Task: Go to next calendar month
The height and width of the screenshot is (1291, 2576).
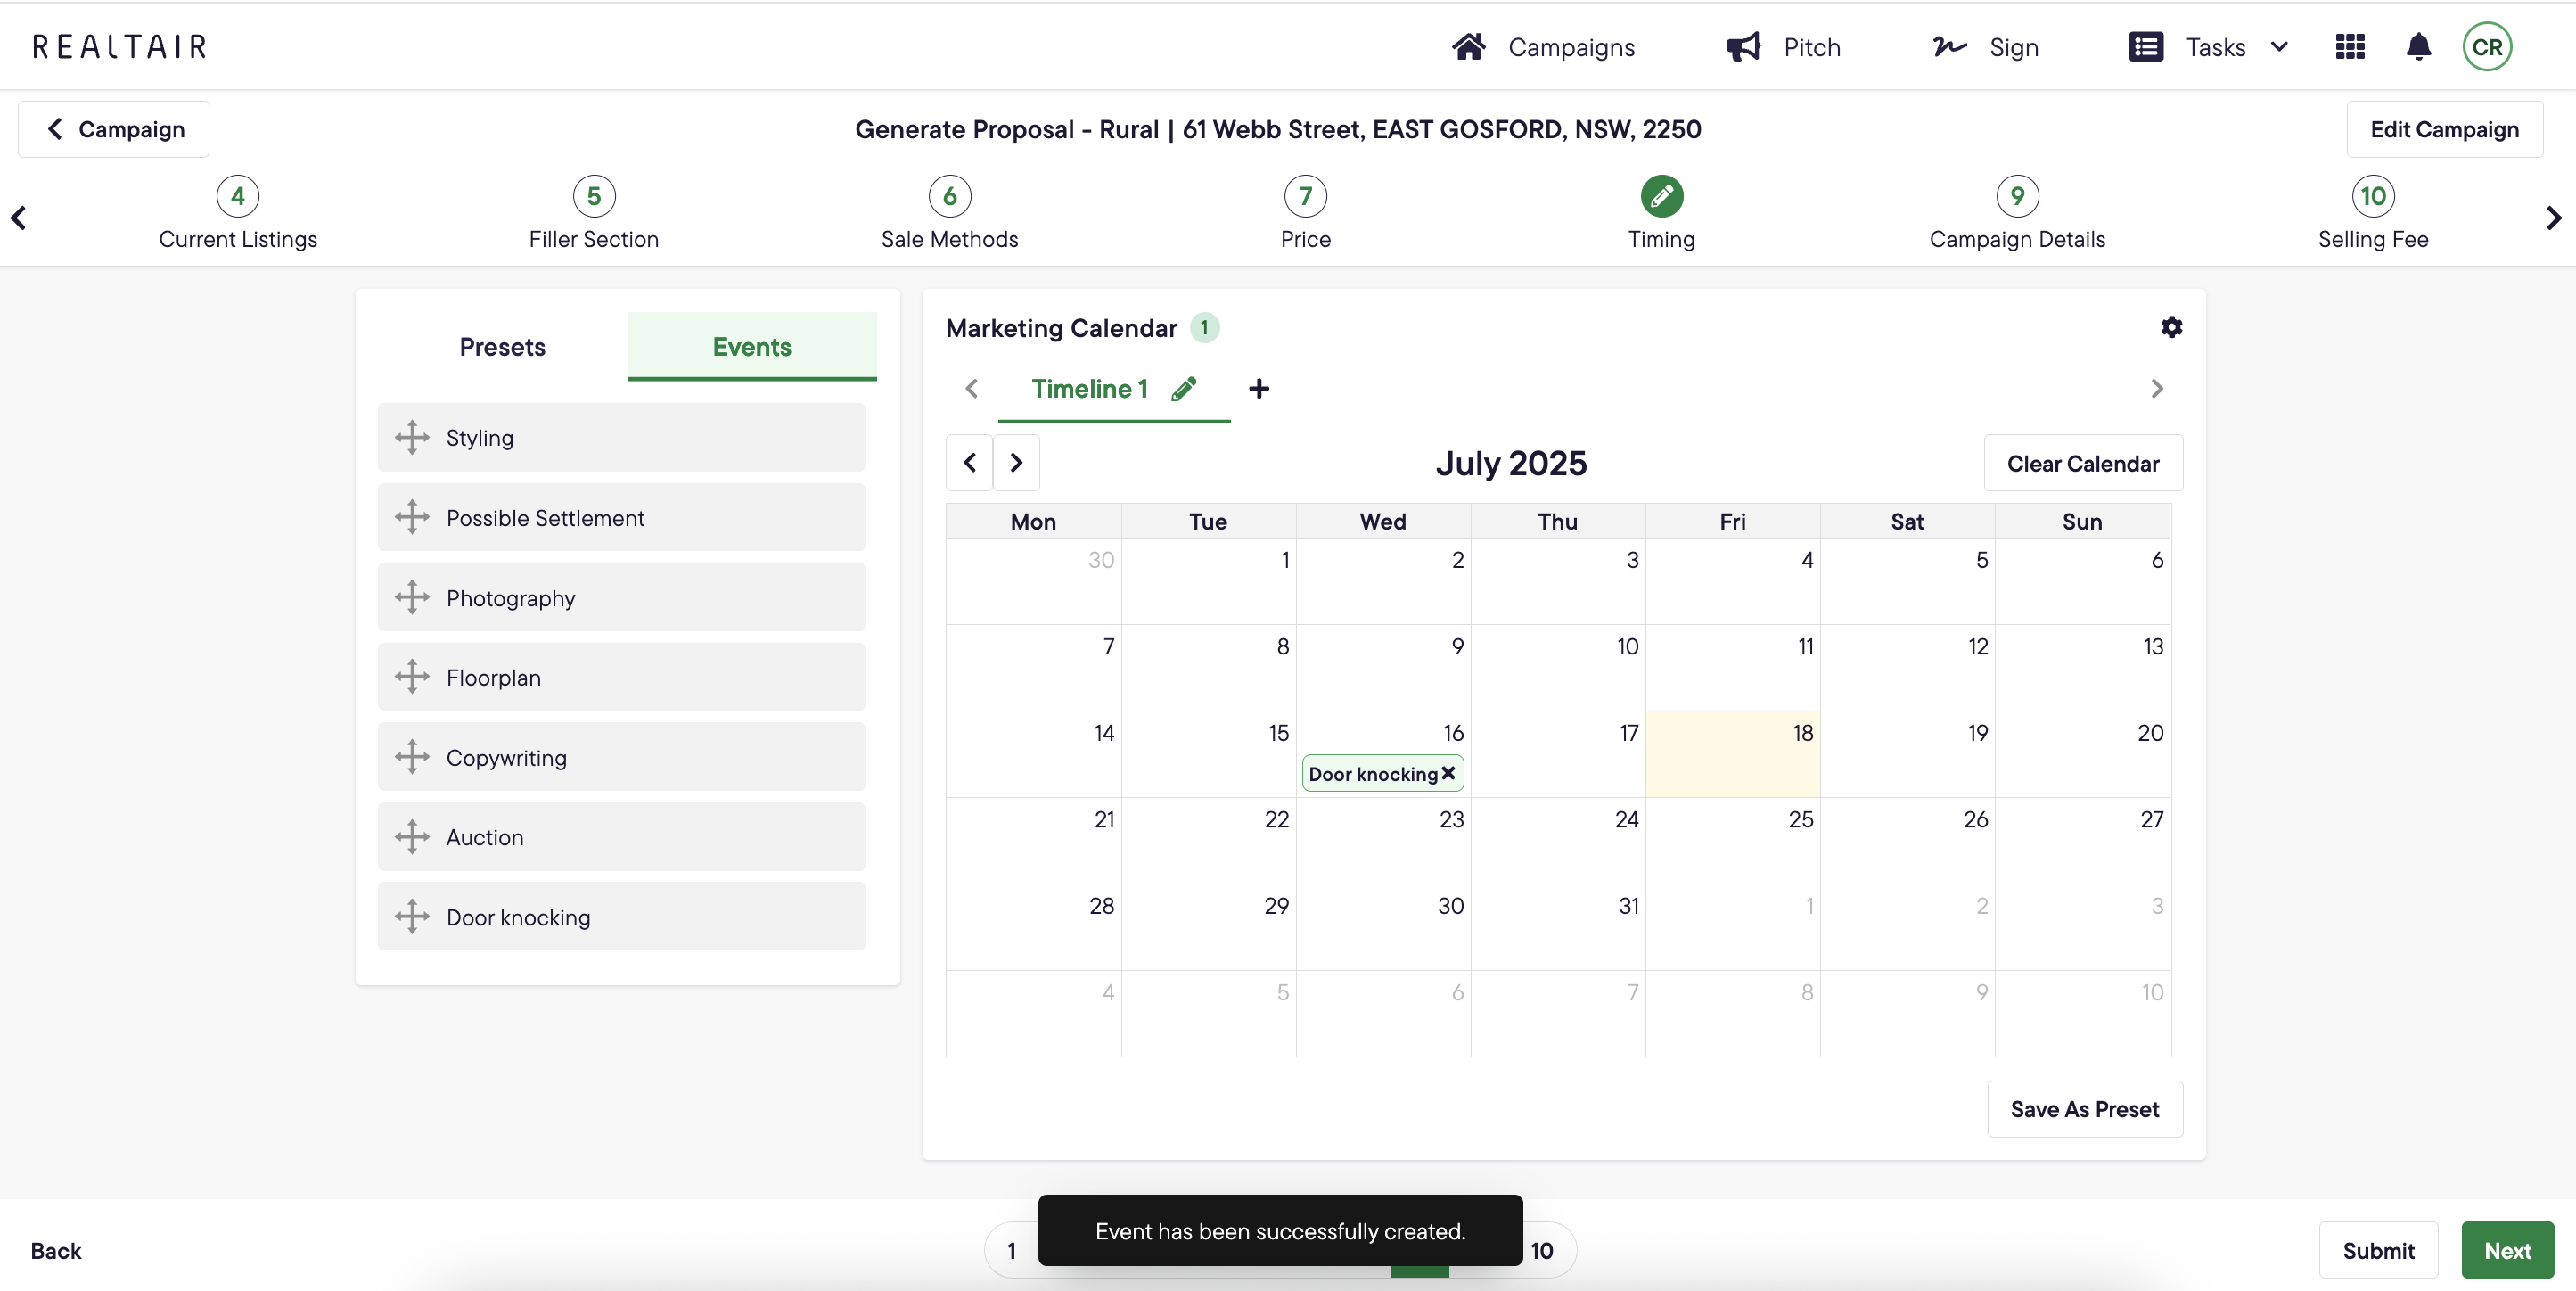Action: coord(1016,463)
